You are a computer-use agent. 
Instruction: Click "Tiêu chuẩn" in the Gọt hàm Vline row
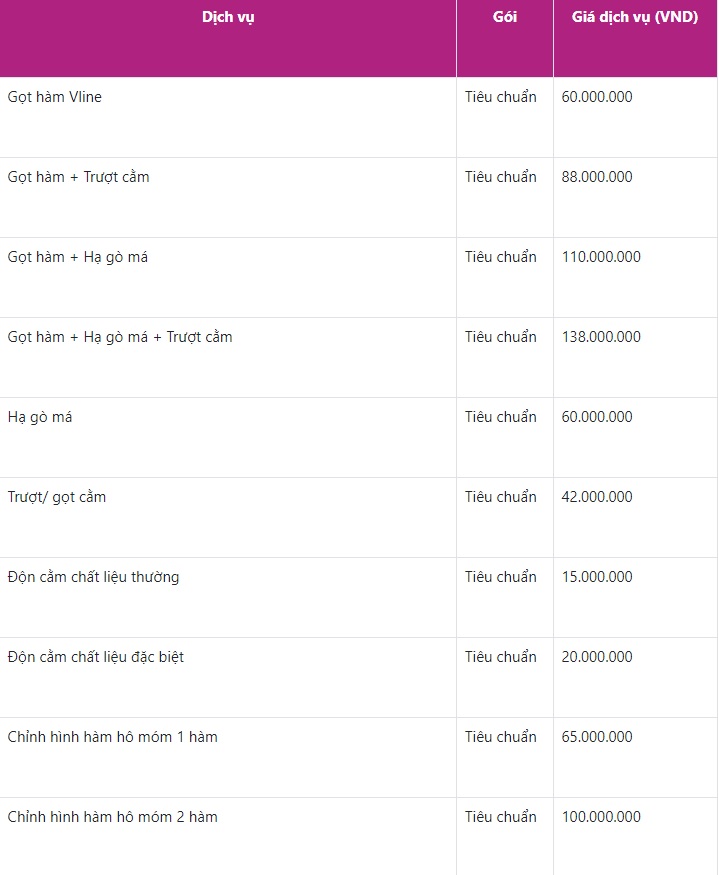tap(501, 97)
